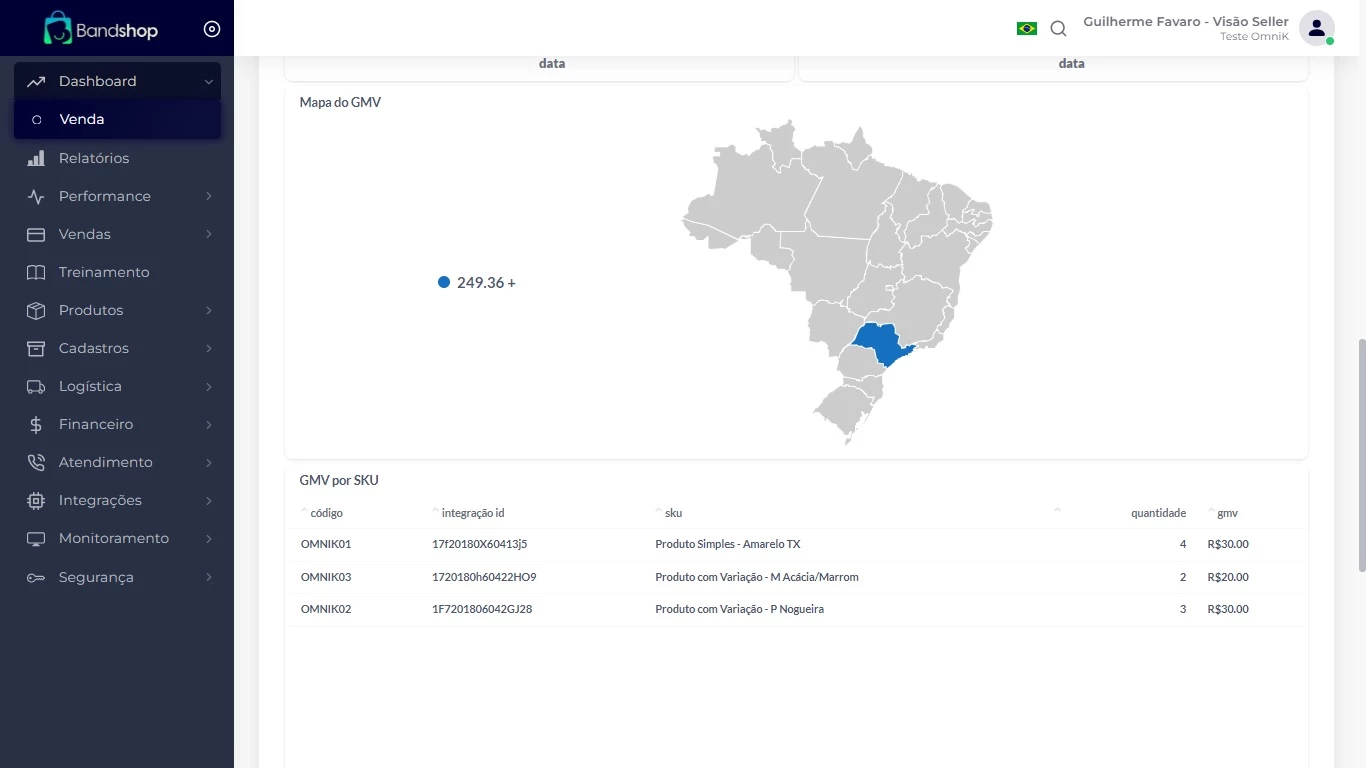Collapse the Dashboard menu chevron
Screen dimensions: 1366x768
point(208,82)
